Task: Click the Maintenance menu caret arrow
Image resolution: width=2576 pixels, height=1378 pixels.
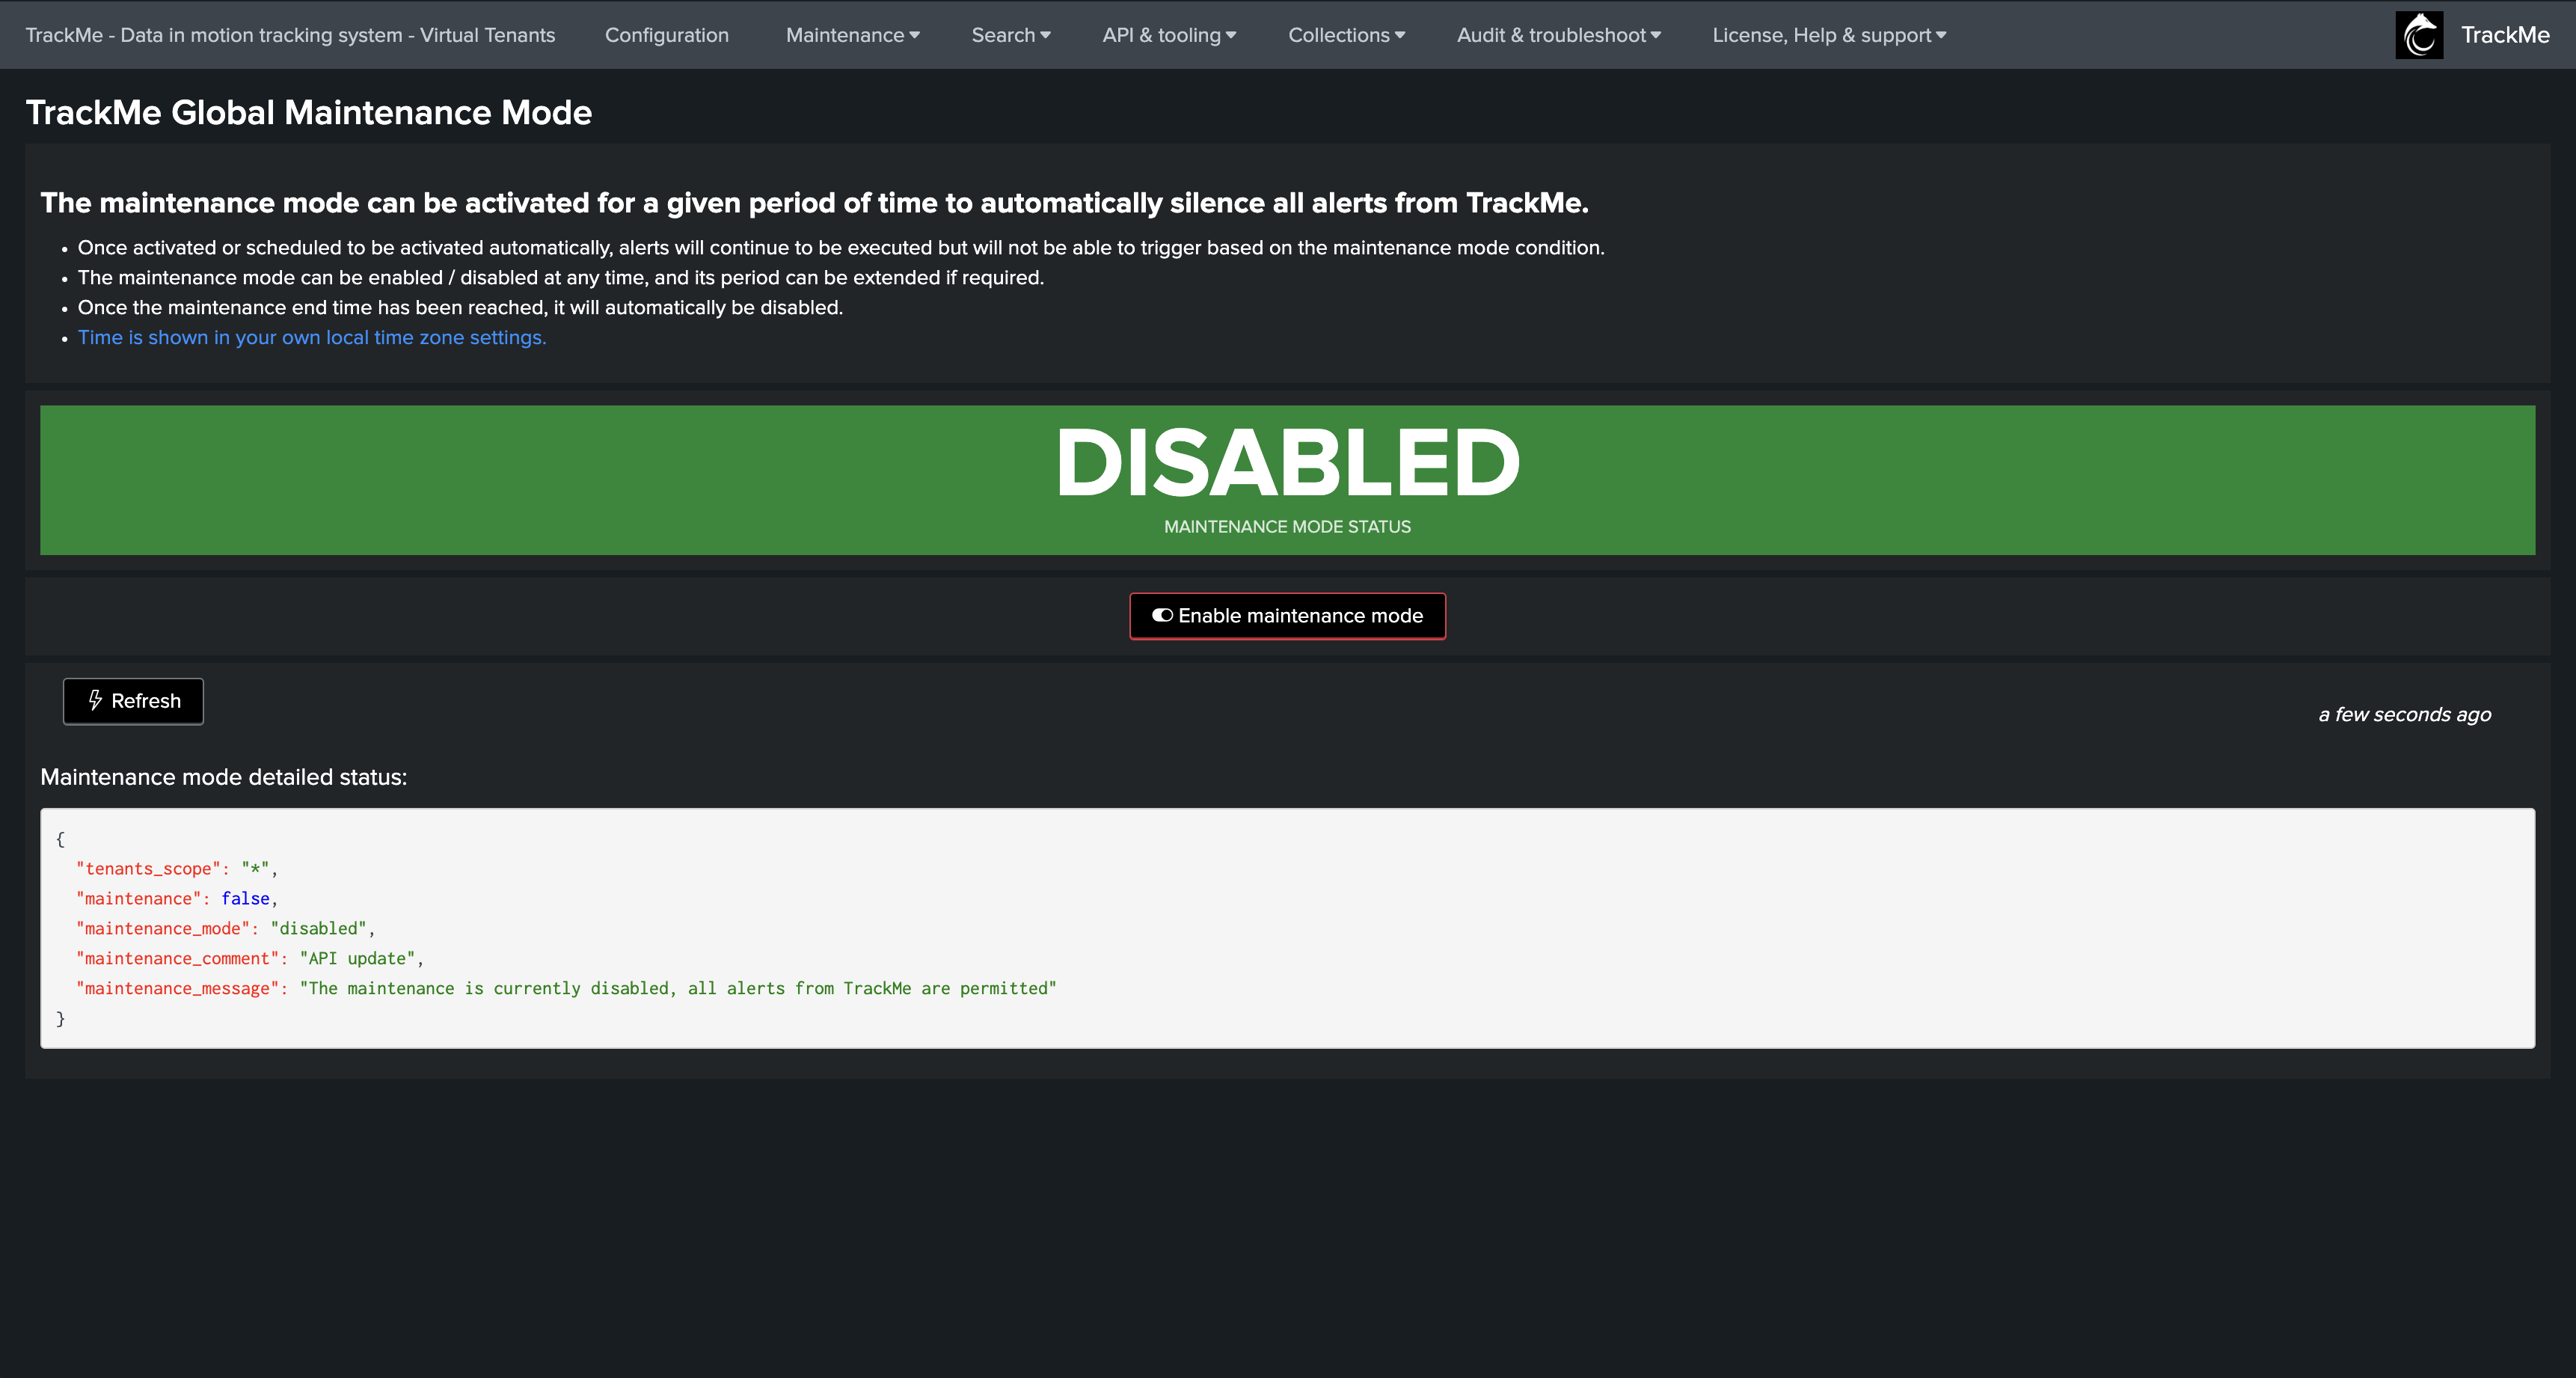Action: 915,35
